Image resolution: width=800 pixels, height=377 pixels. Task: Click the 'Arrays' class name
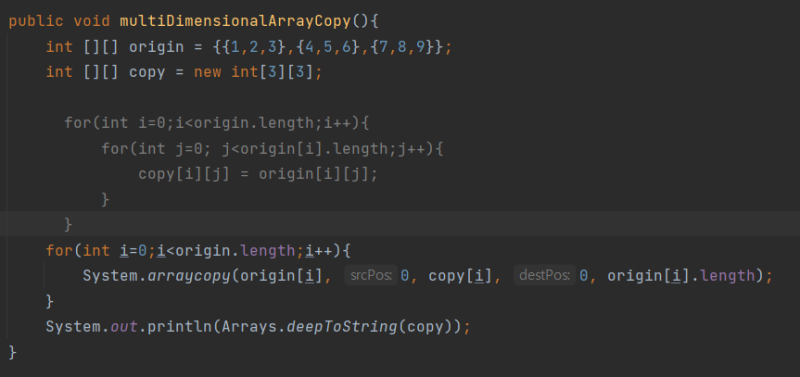pos(249,327)
